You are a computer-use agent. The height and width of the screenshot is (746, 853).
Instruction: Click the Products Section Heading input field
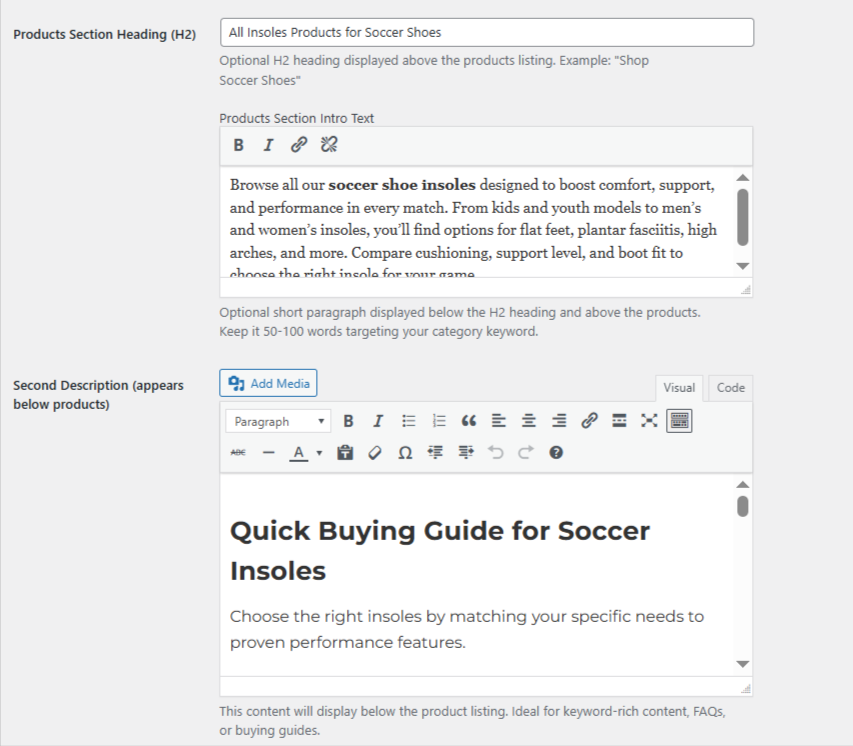(x=485, y=31)
